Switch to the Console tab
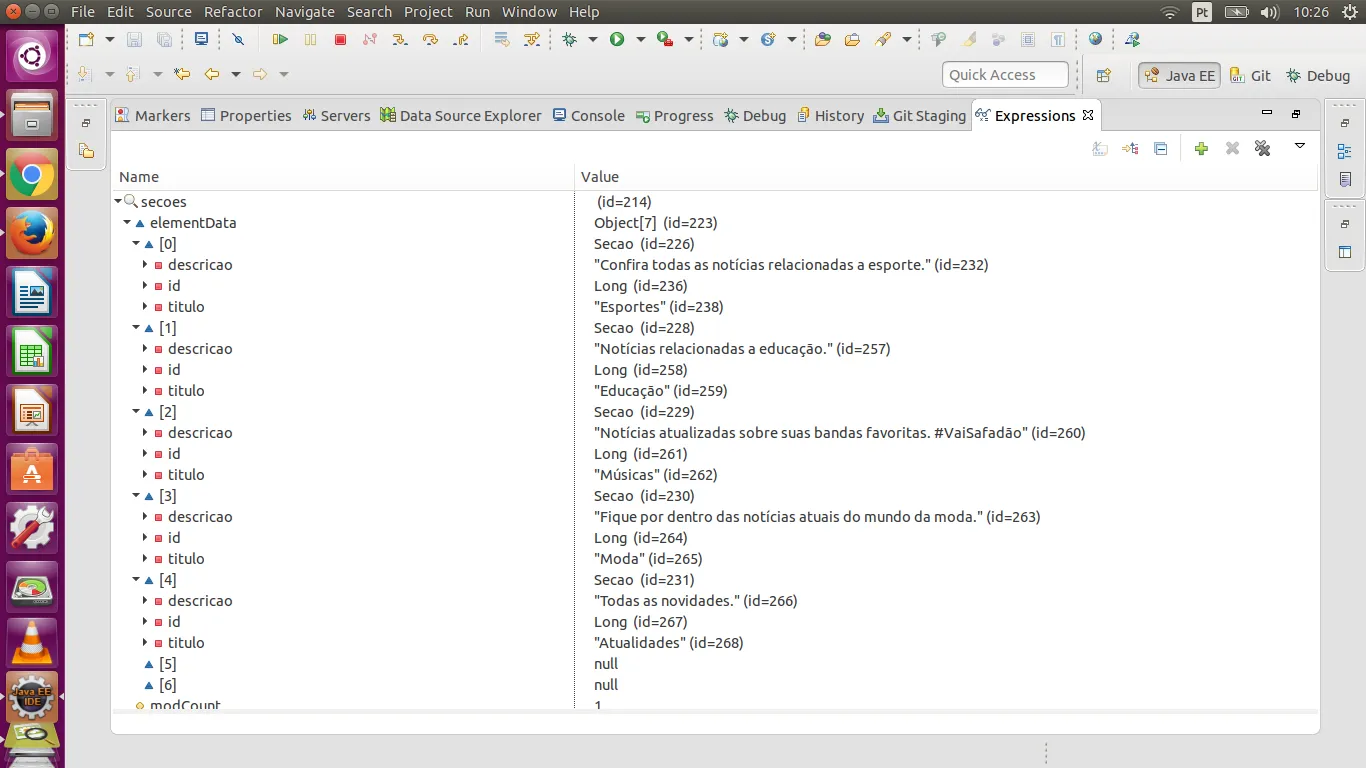Viewport: 1366px width, 768px height. (588, 116)
